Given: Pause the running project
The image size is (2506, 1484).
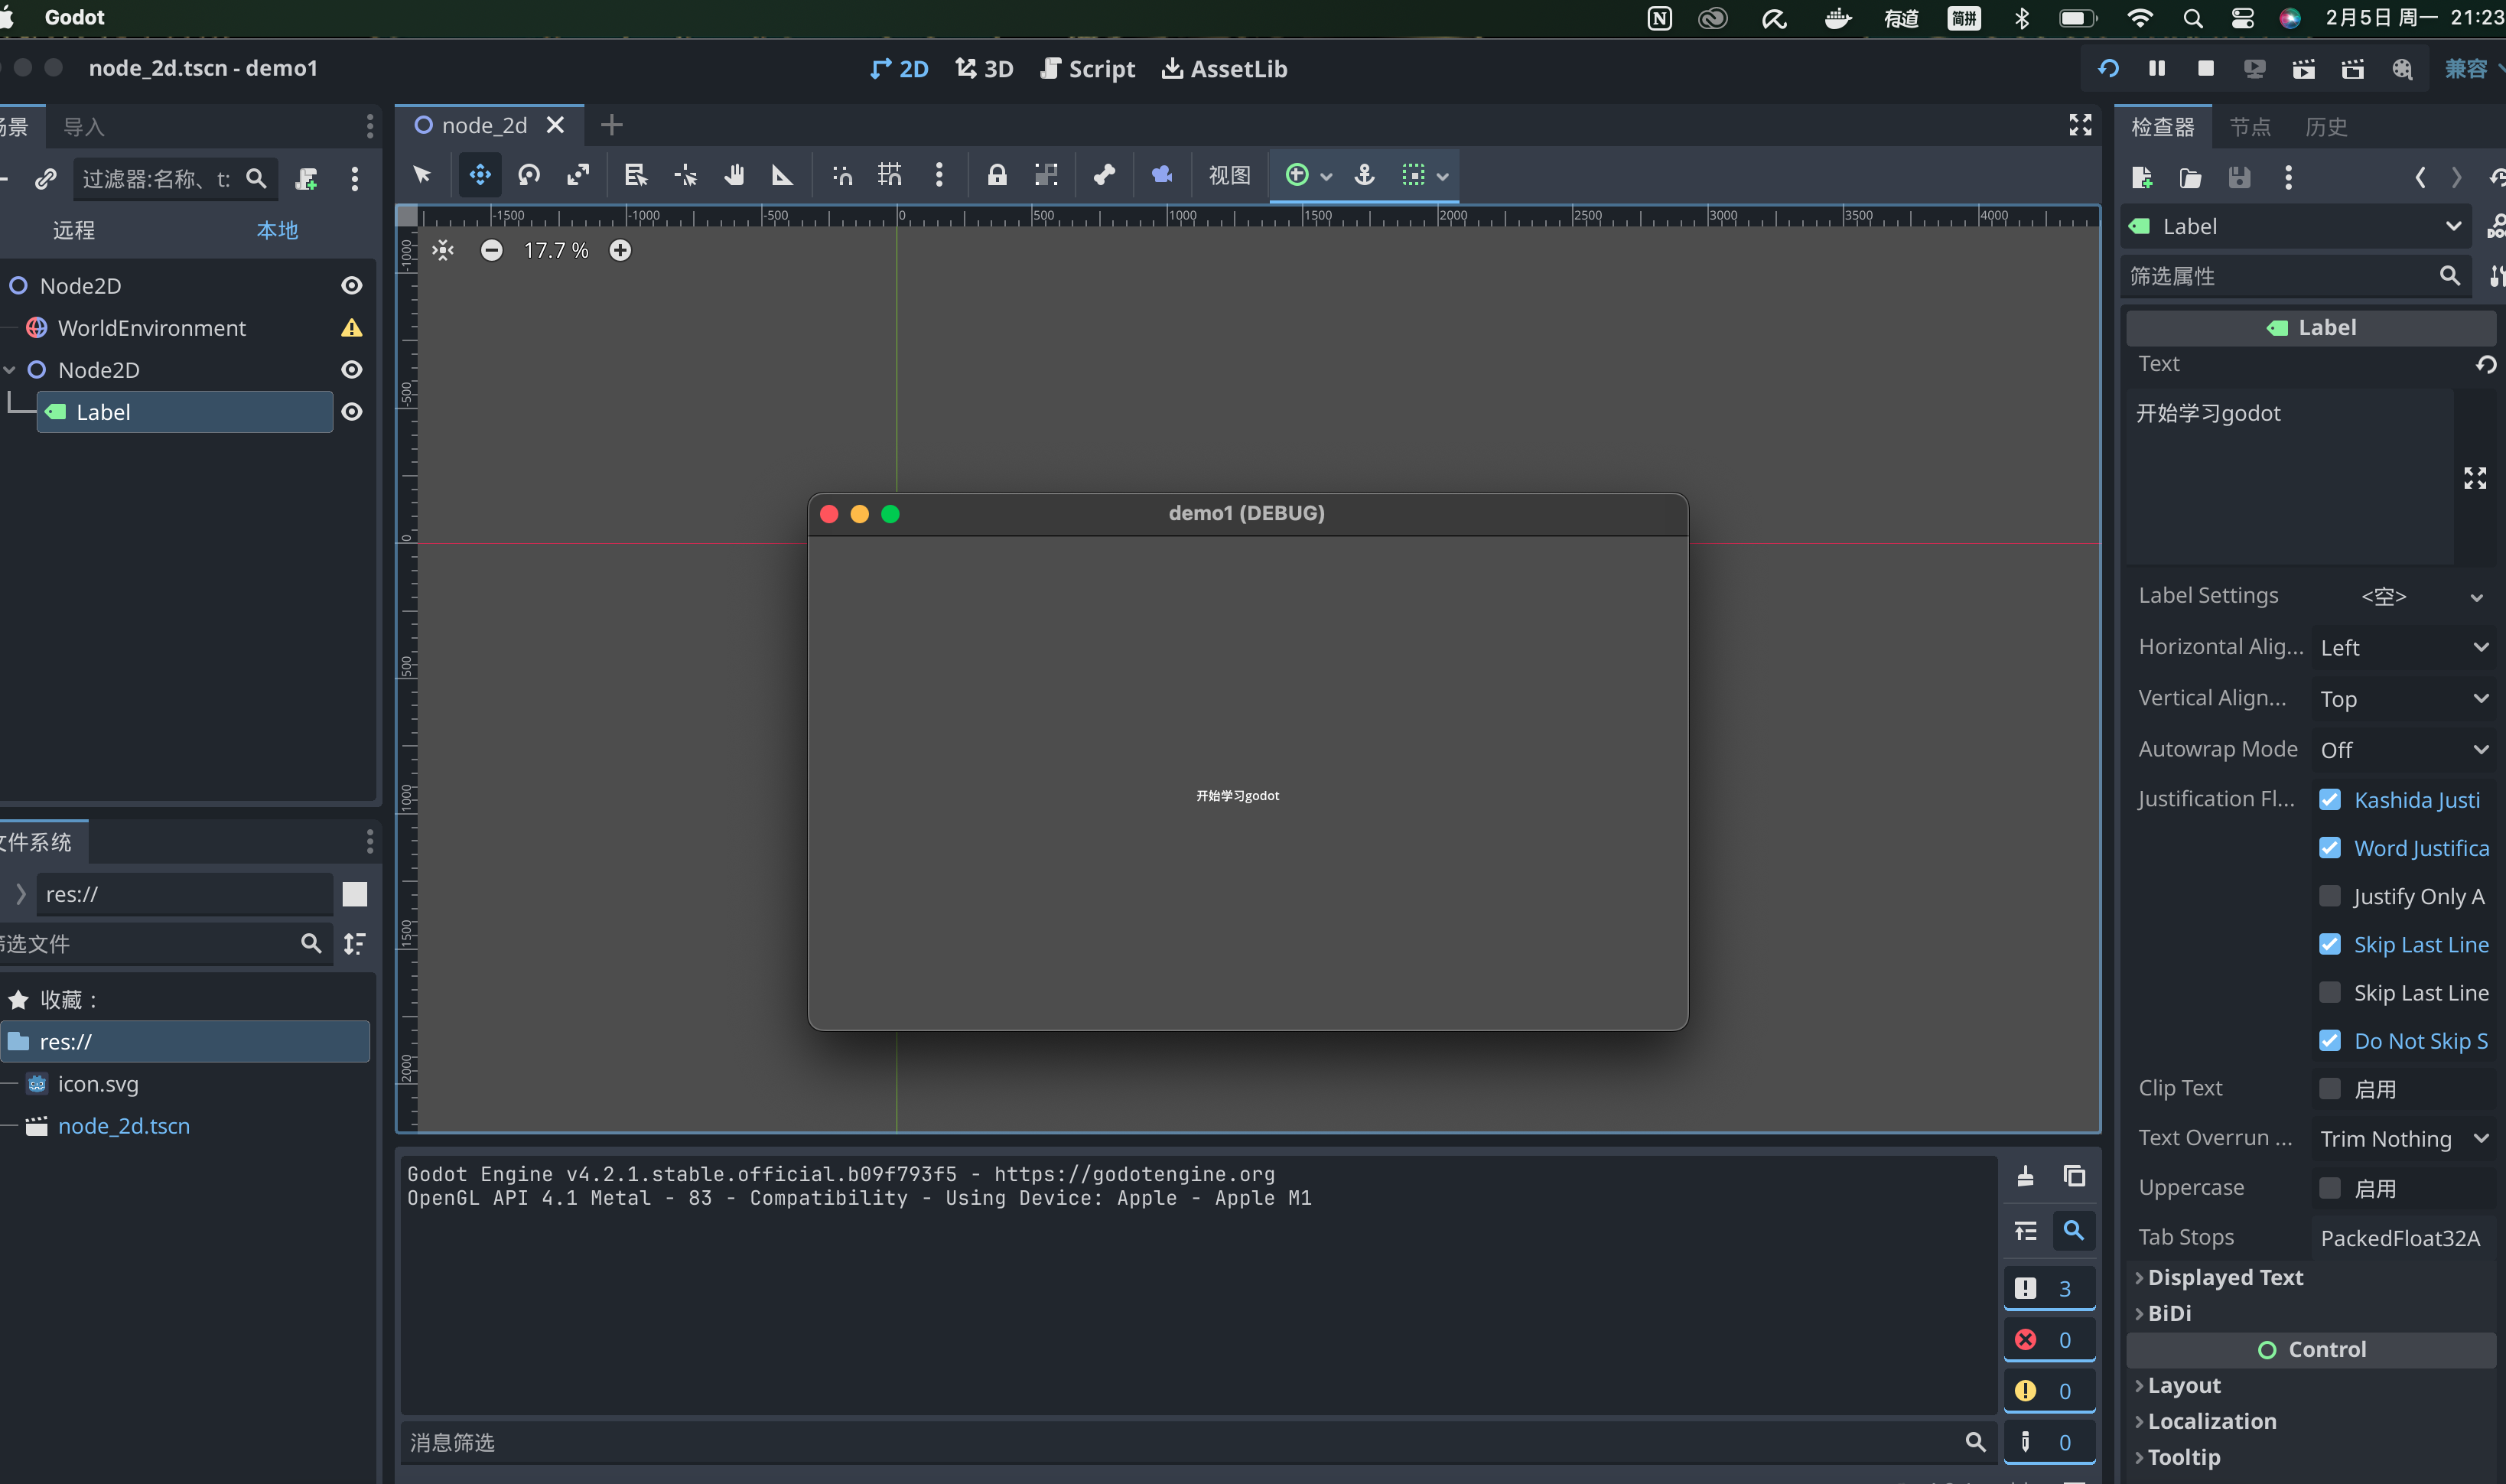Looking at the screenshot, I should pos(2157,68).
